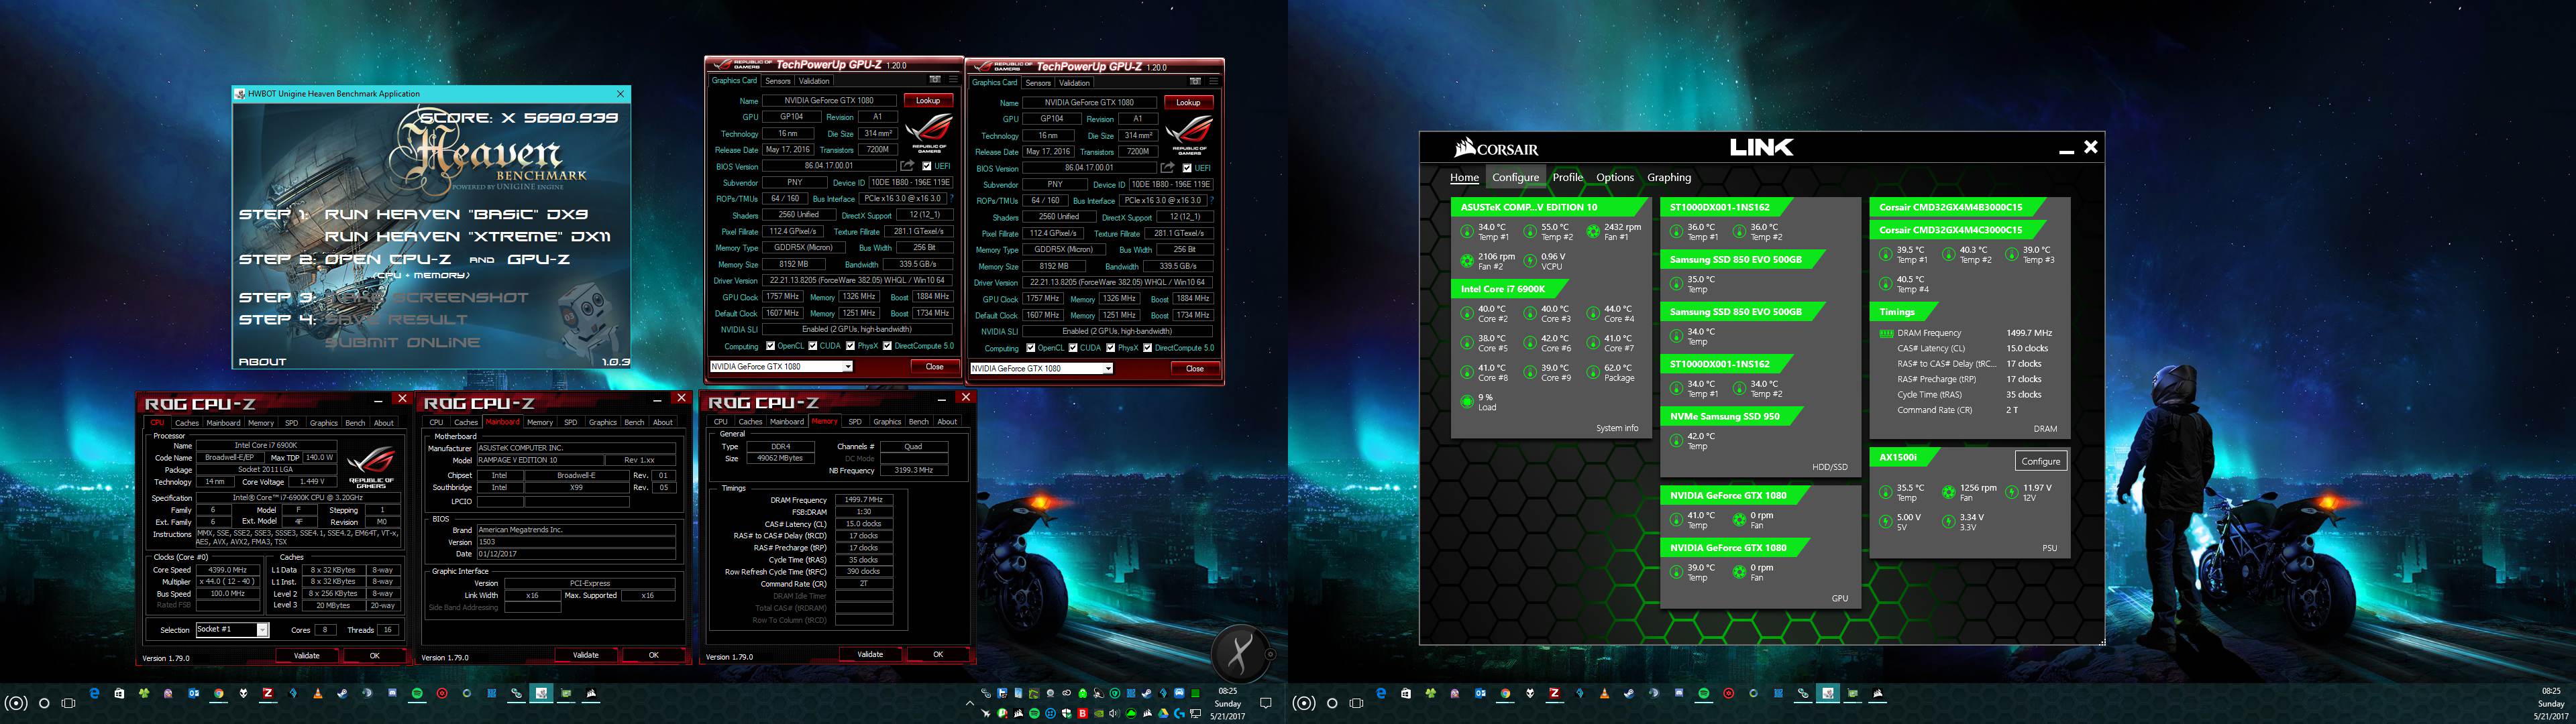Open the Socket #1 Selection dropdown in CPU-Z

point(232,629)
